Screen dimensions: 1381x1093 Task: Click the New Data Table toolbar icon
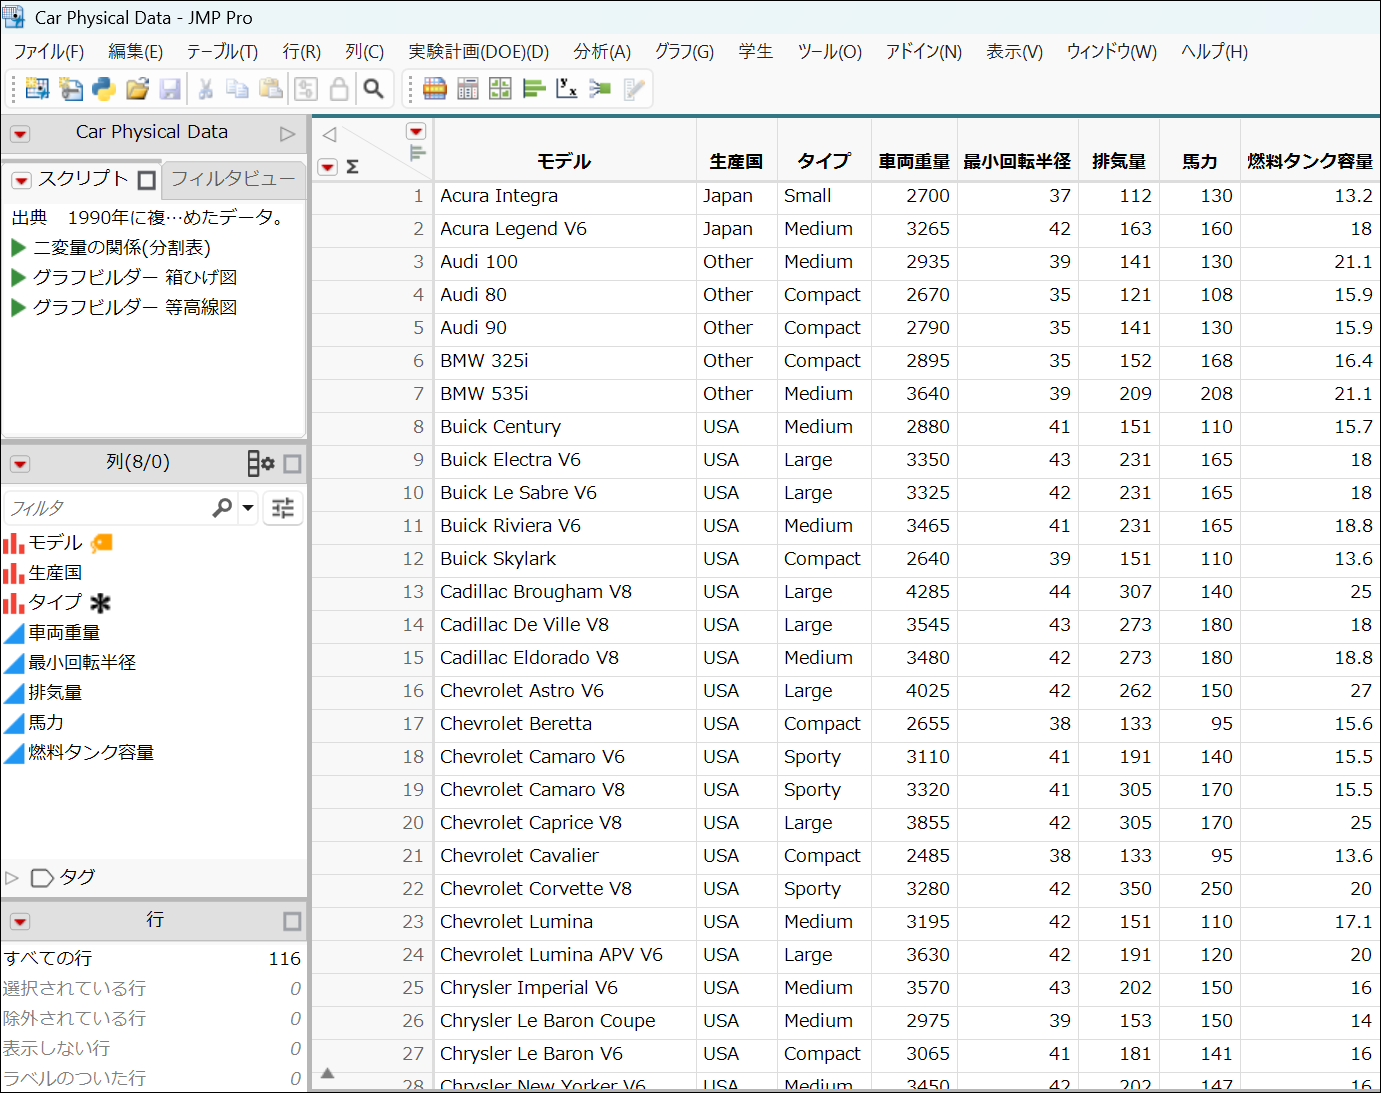[37, 89]
